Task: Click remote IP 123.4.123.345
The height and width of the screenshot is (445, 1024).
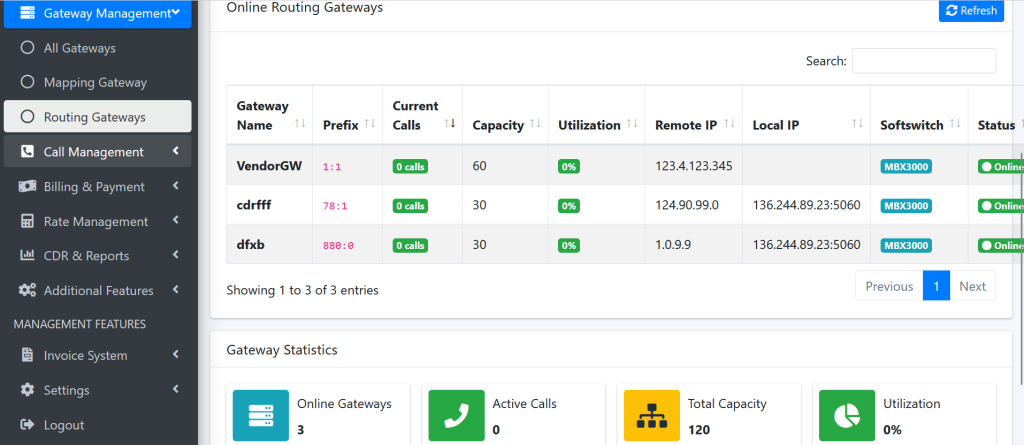Action: (694, 166)
